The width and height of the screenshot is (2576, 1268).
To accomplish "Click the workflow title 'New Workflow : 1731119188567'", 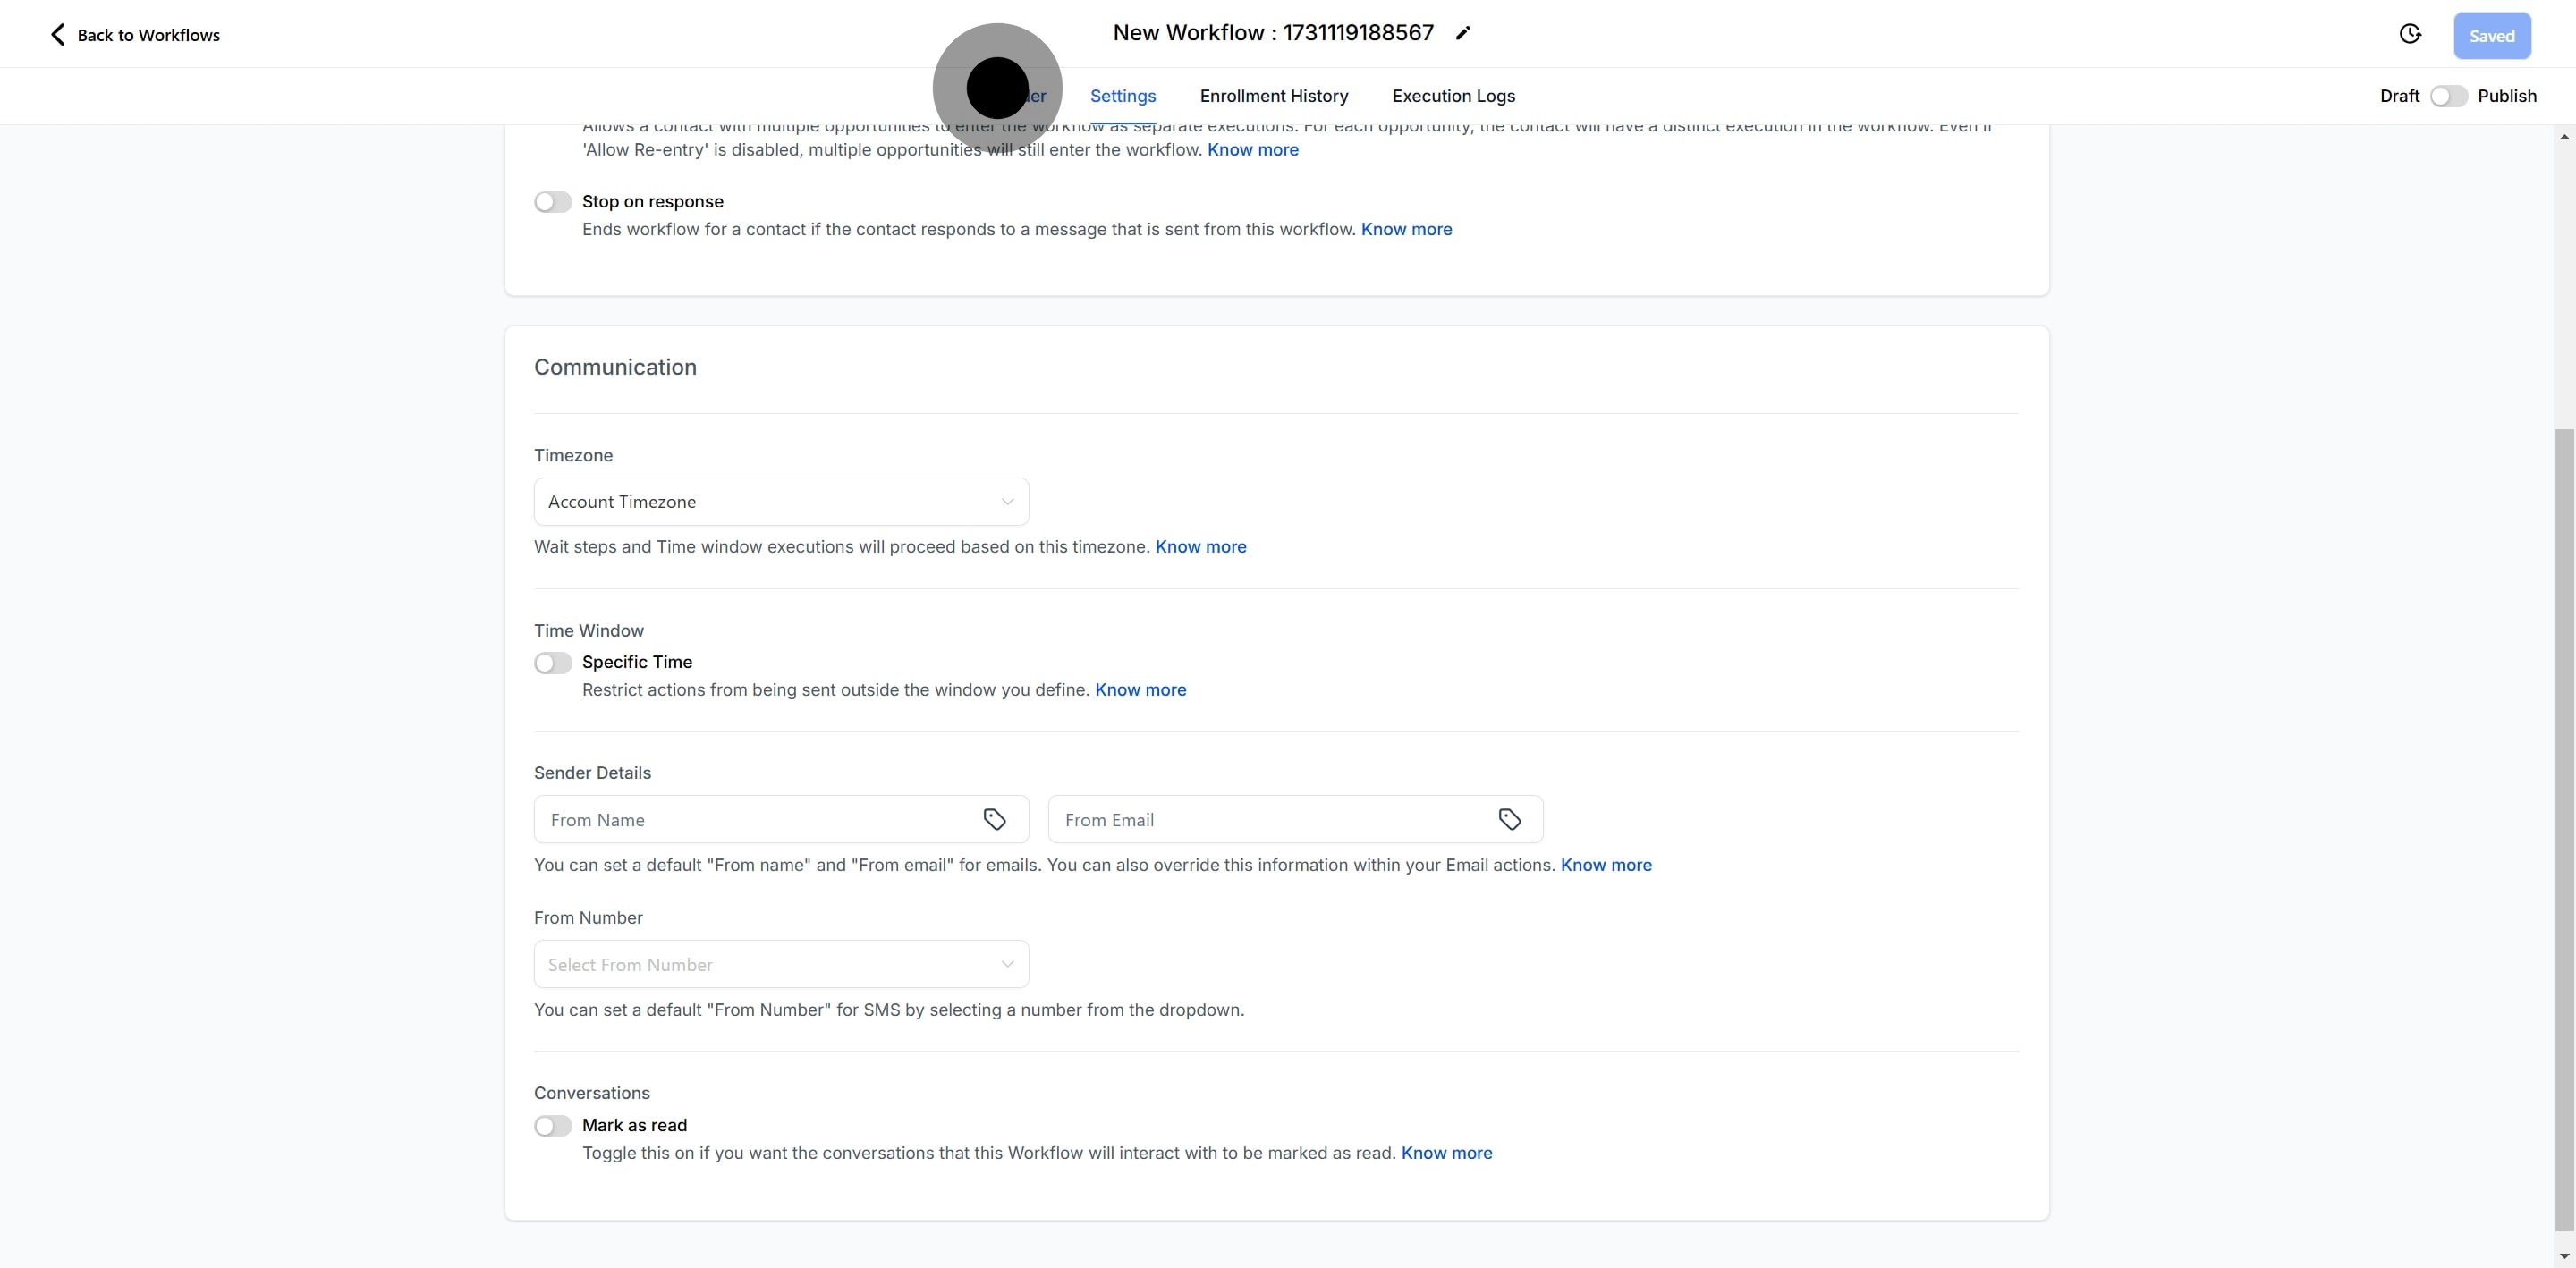I will 1273,33.
